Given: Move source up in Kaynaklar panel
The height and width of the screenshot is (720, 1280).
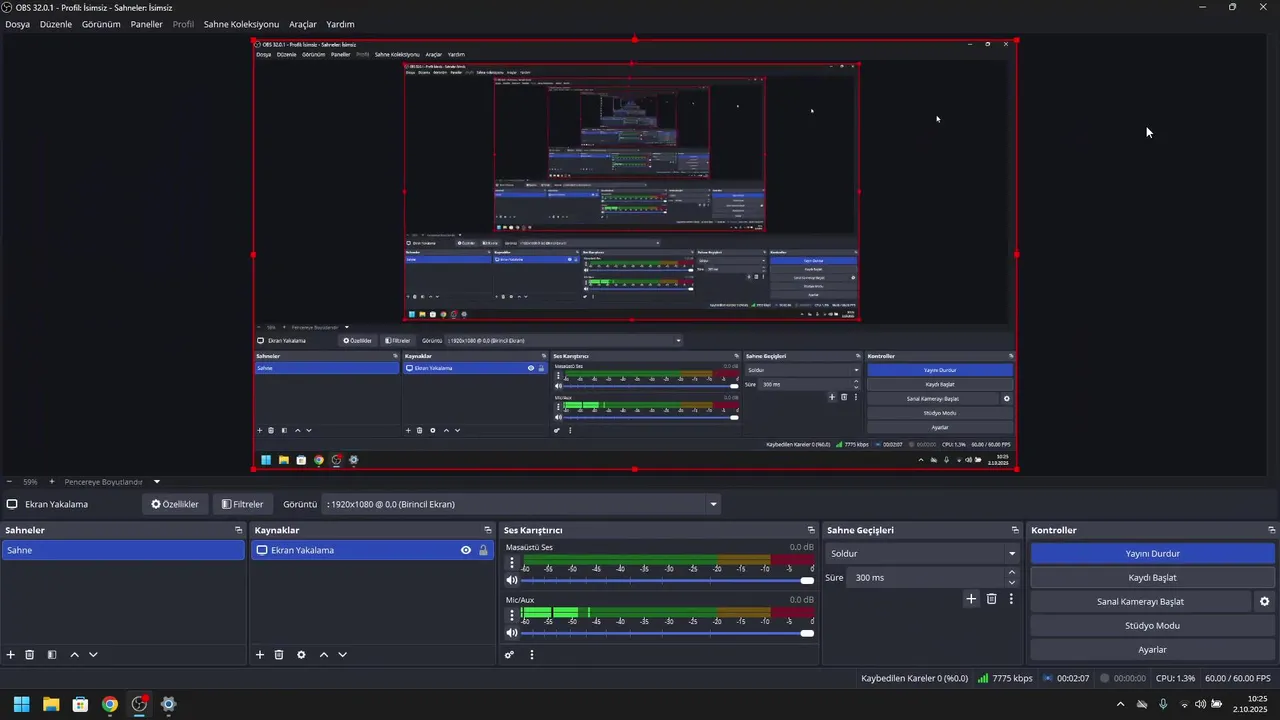Looking at the screenshot, I should pyautogui.click(x=323, y=655).
